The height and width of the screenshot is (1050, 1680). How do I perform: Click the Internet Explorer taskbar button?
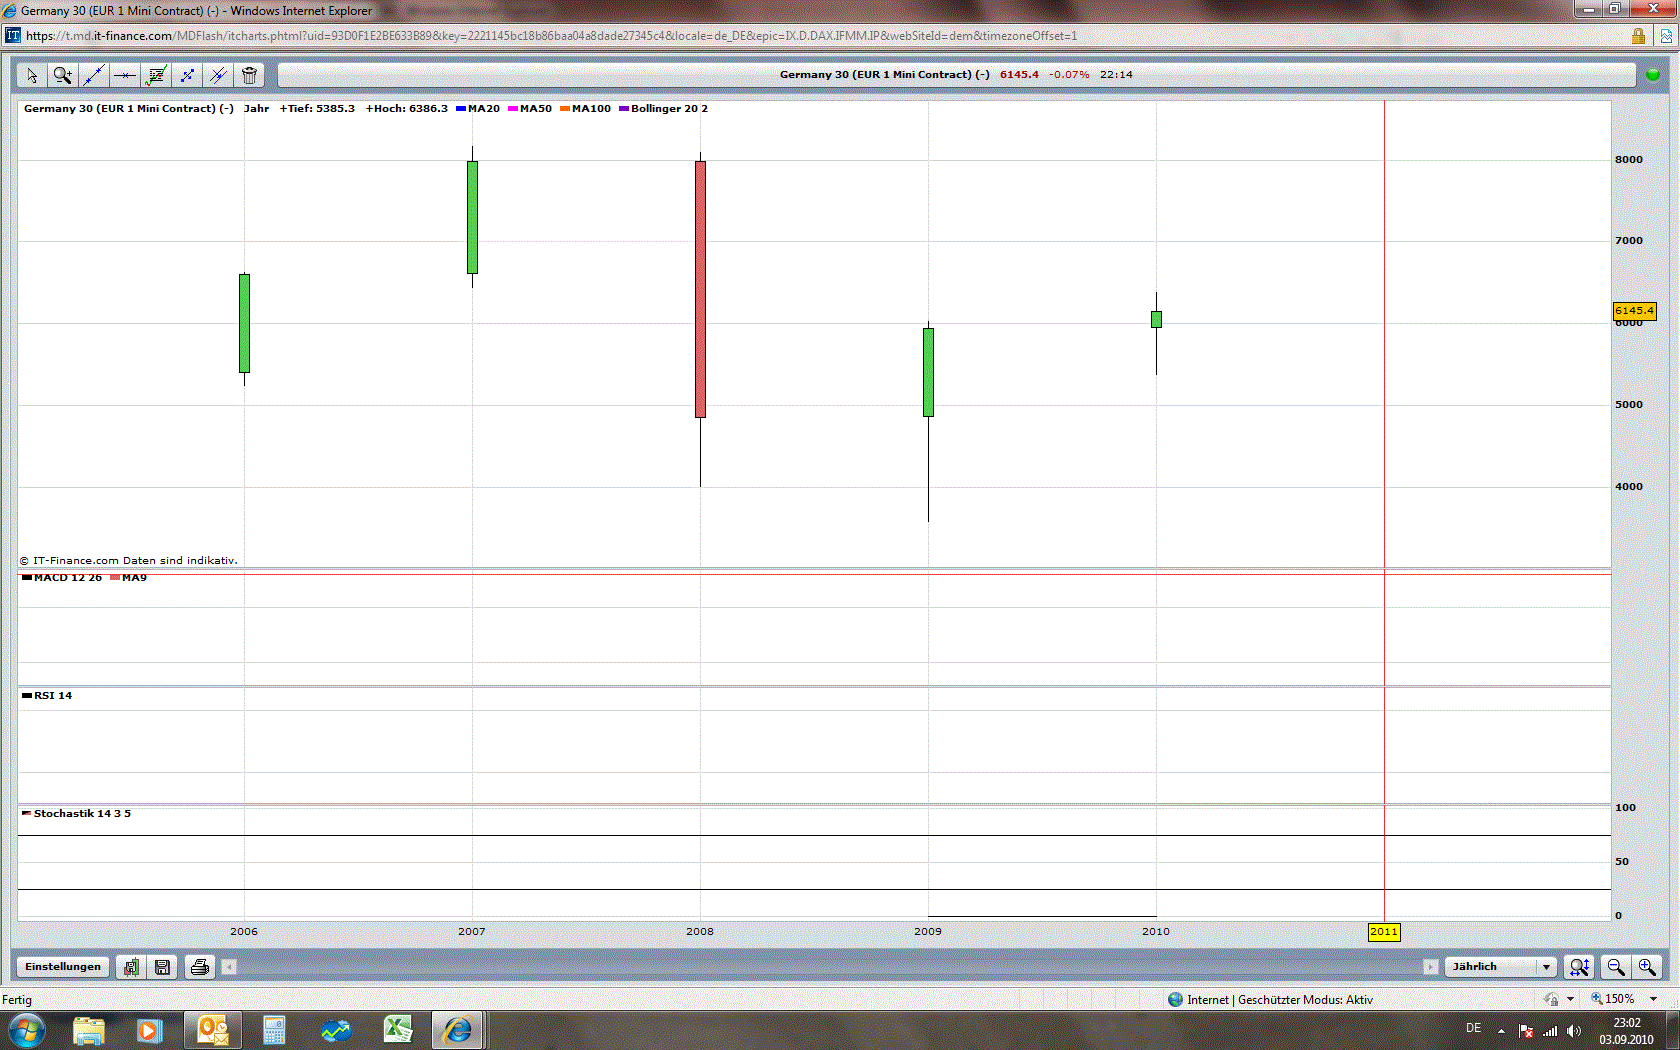pos(459,1030)
